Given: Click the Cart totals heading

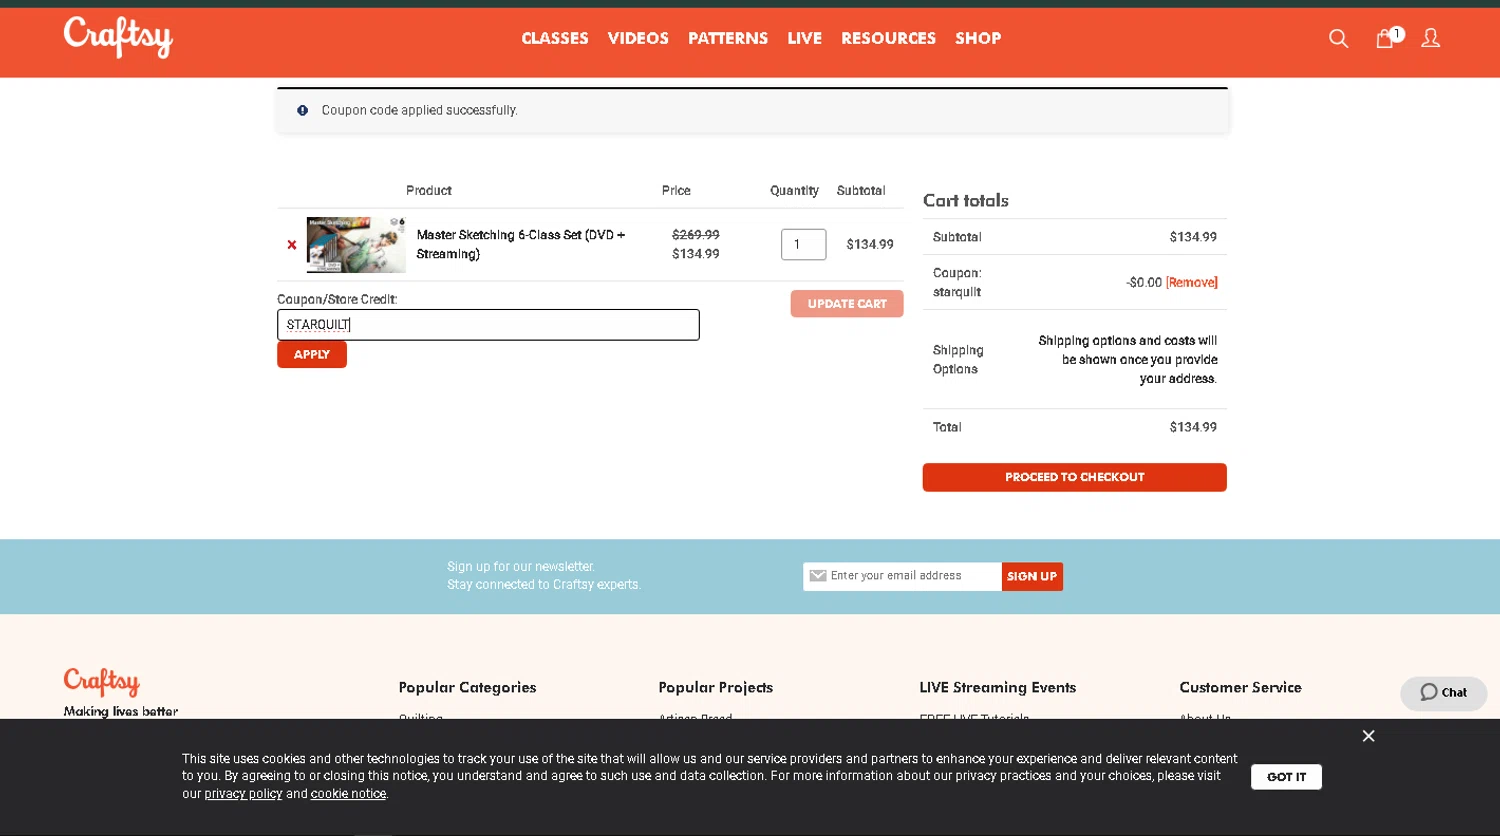Looking at the screenshot, I should (965, 200).
